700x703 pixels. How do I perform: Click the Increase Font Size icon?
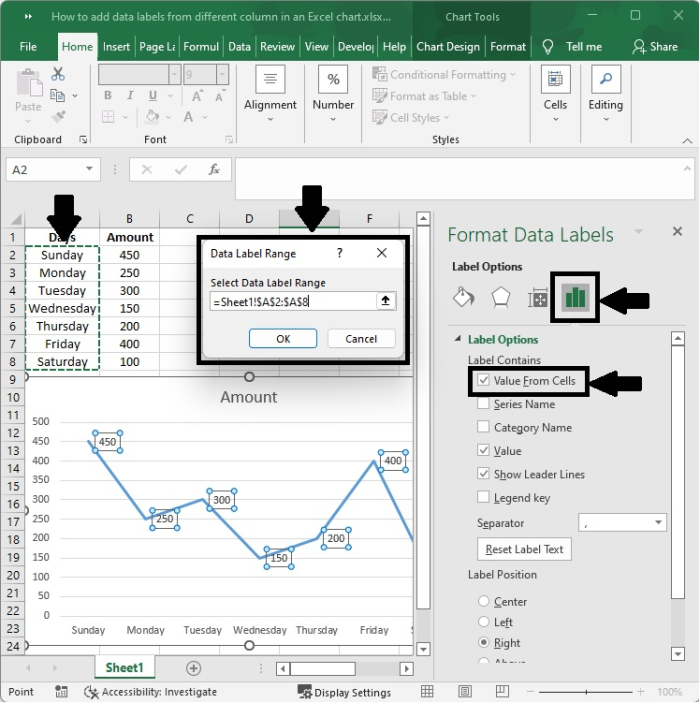[197, 95]
